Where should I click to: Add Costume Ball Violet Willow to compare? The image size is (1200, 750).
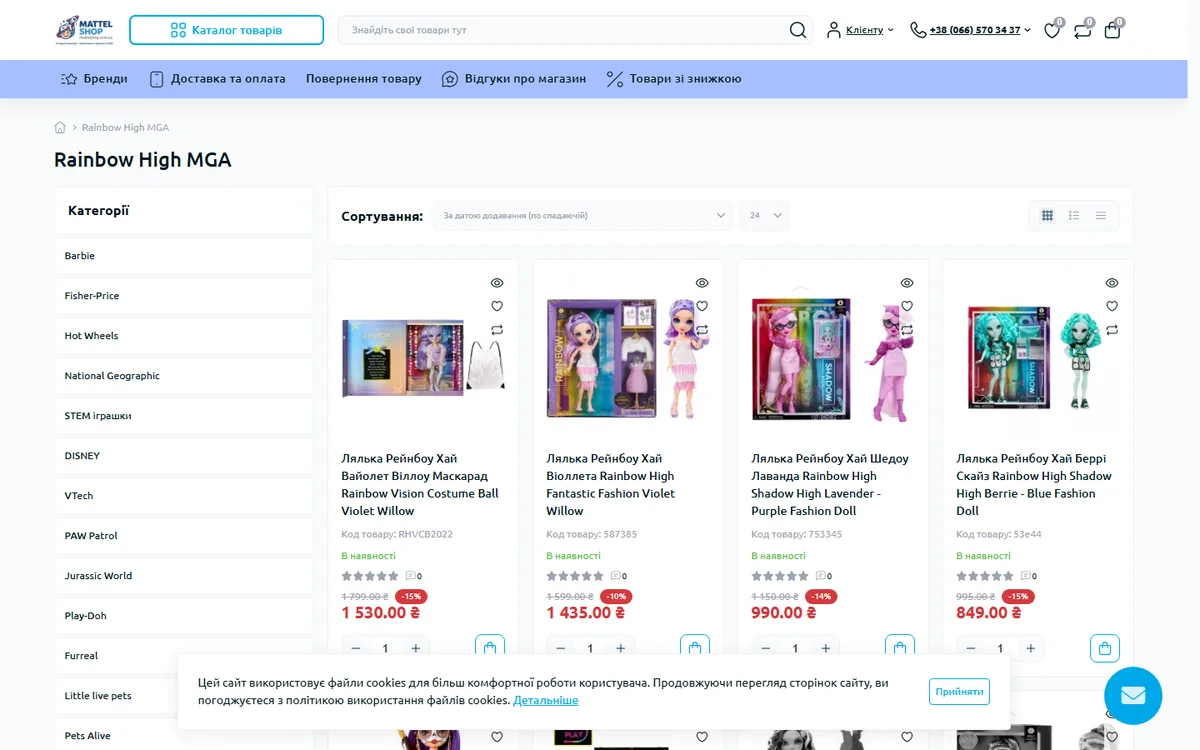[x=497, y=330]
